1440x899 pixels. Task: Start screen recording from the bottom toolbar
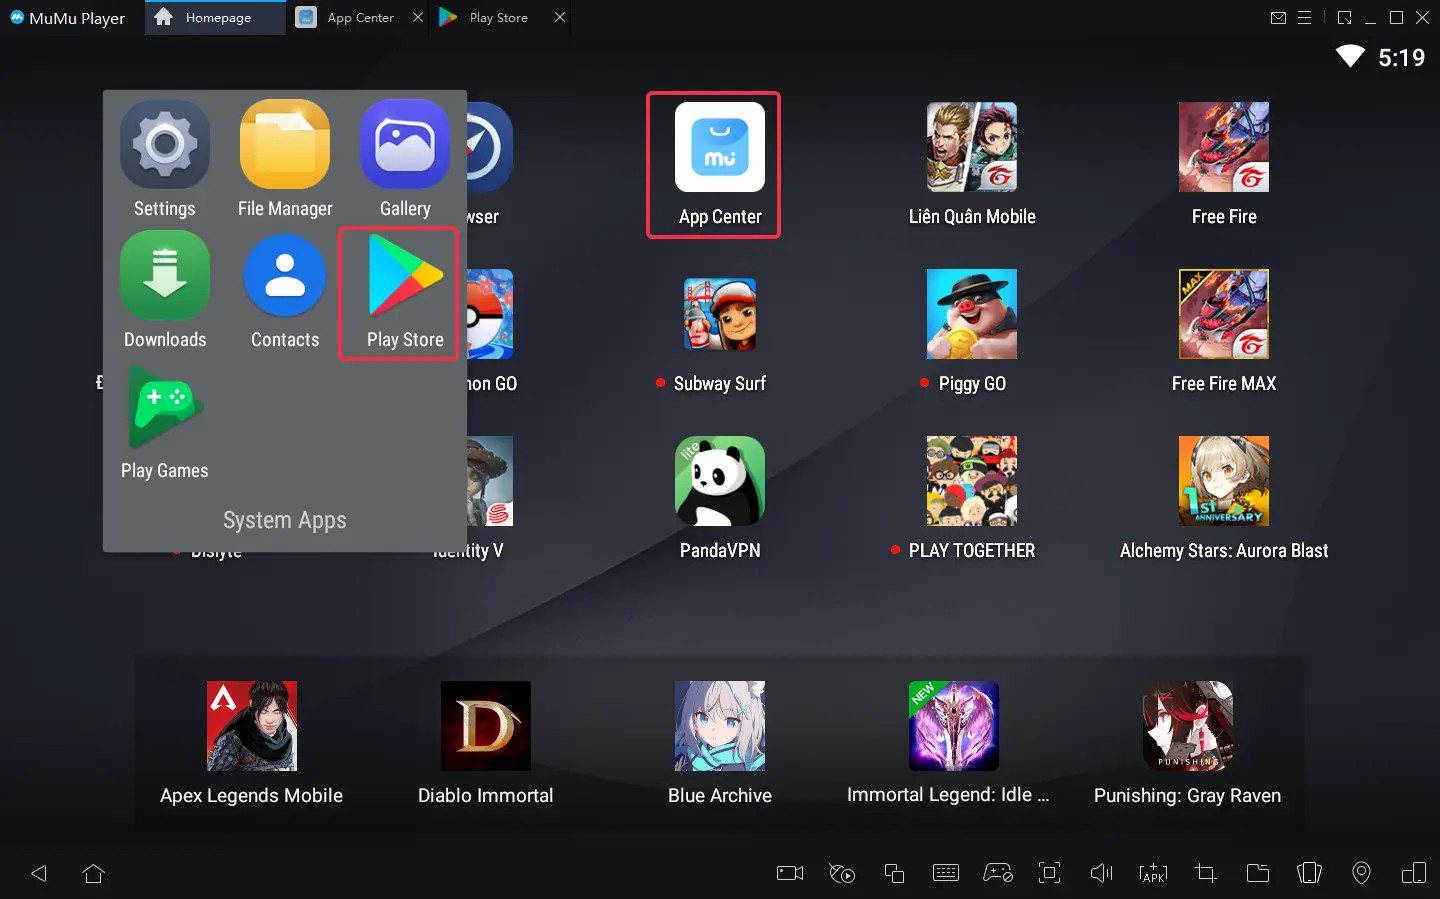click(x=789, y=873)
